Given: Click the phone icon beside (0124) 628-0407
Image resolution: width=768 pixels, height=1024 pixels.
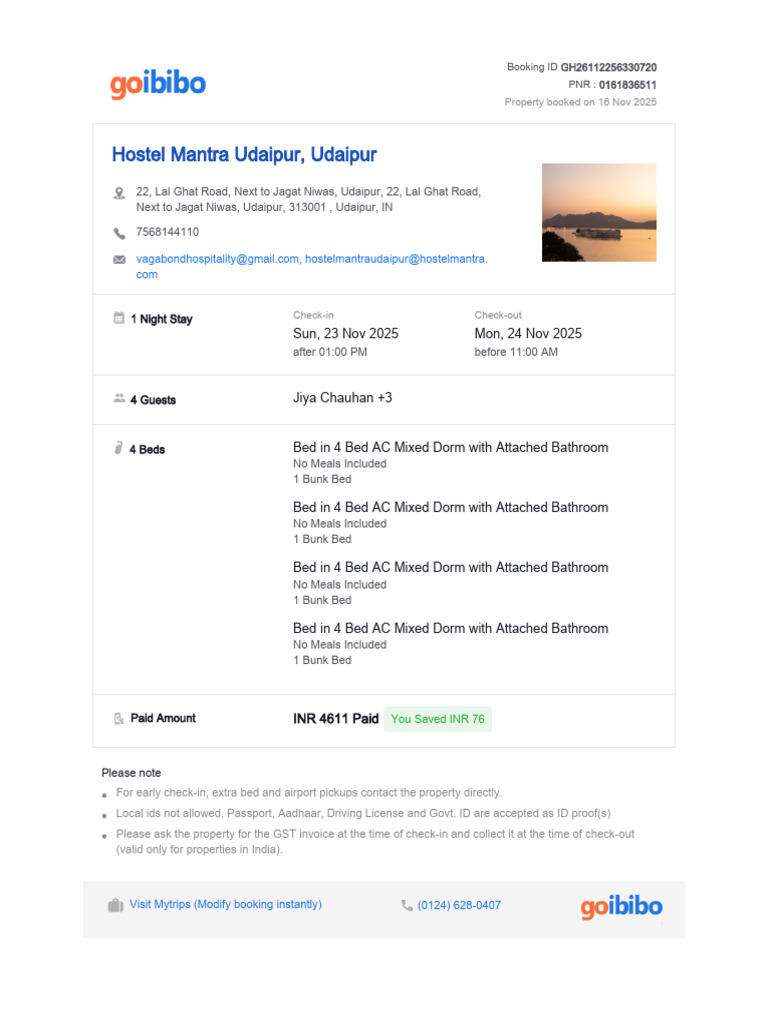Looking at the screenshot, I should click(406, 905).
